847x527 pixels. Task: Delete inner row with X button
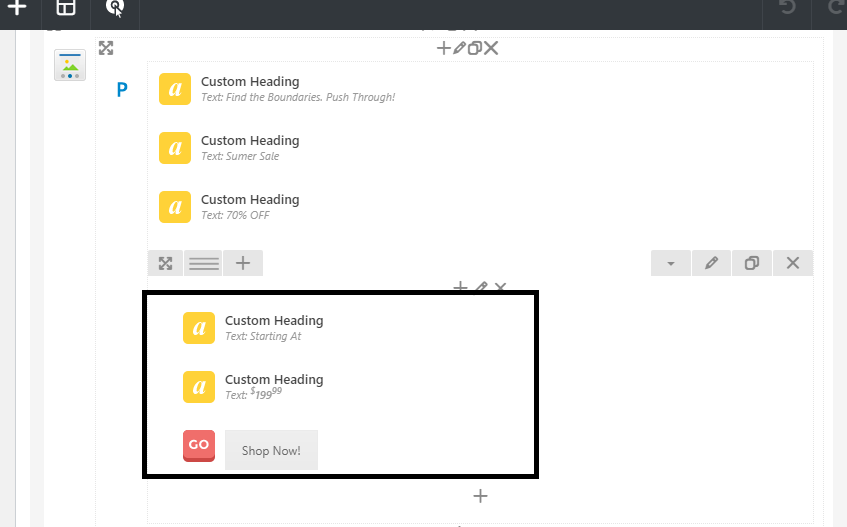(792, 263)
